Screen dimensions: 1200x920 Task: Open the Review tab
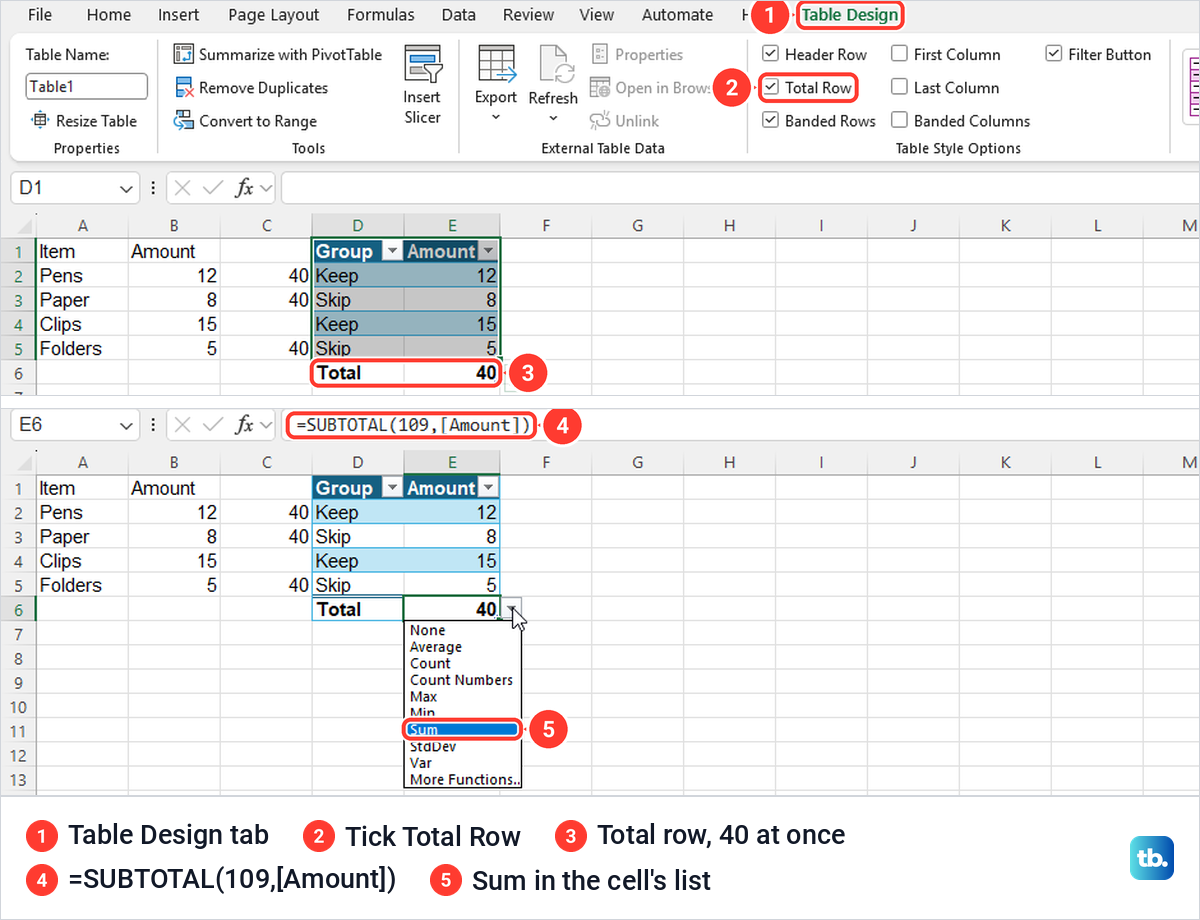(528, 15)
